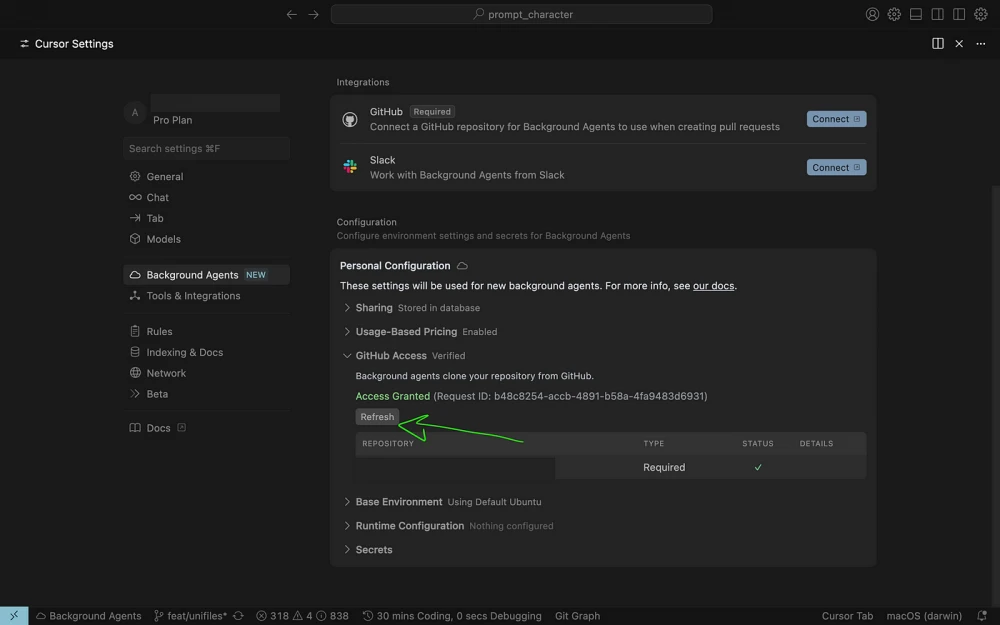Select Tools & Integrations in sidebar
This screenshot has width=1000, height=625.
(193, 295)
